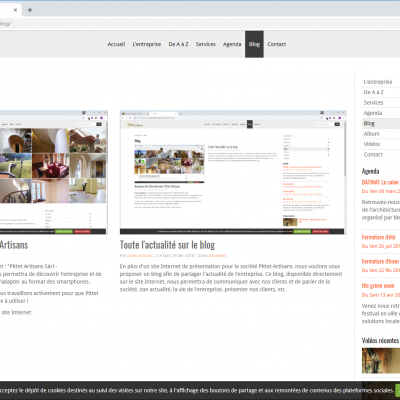
Task: Open the post title ending in Artisans
Action: (14, 245)
